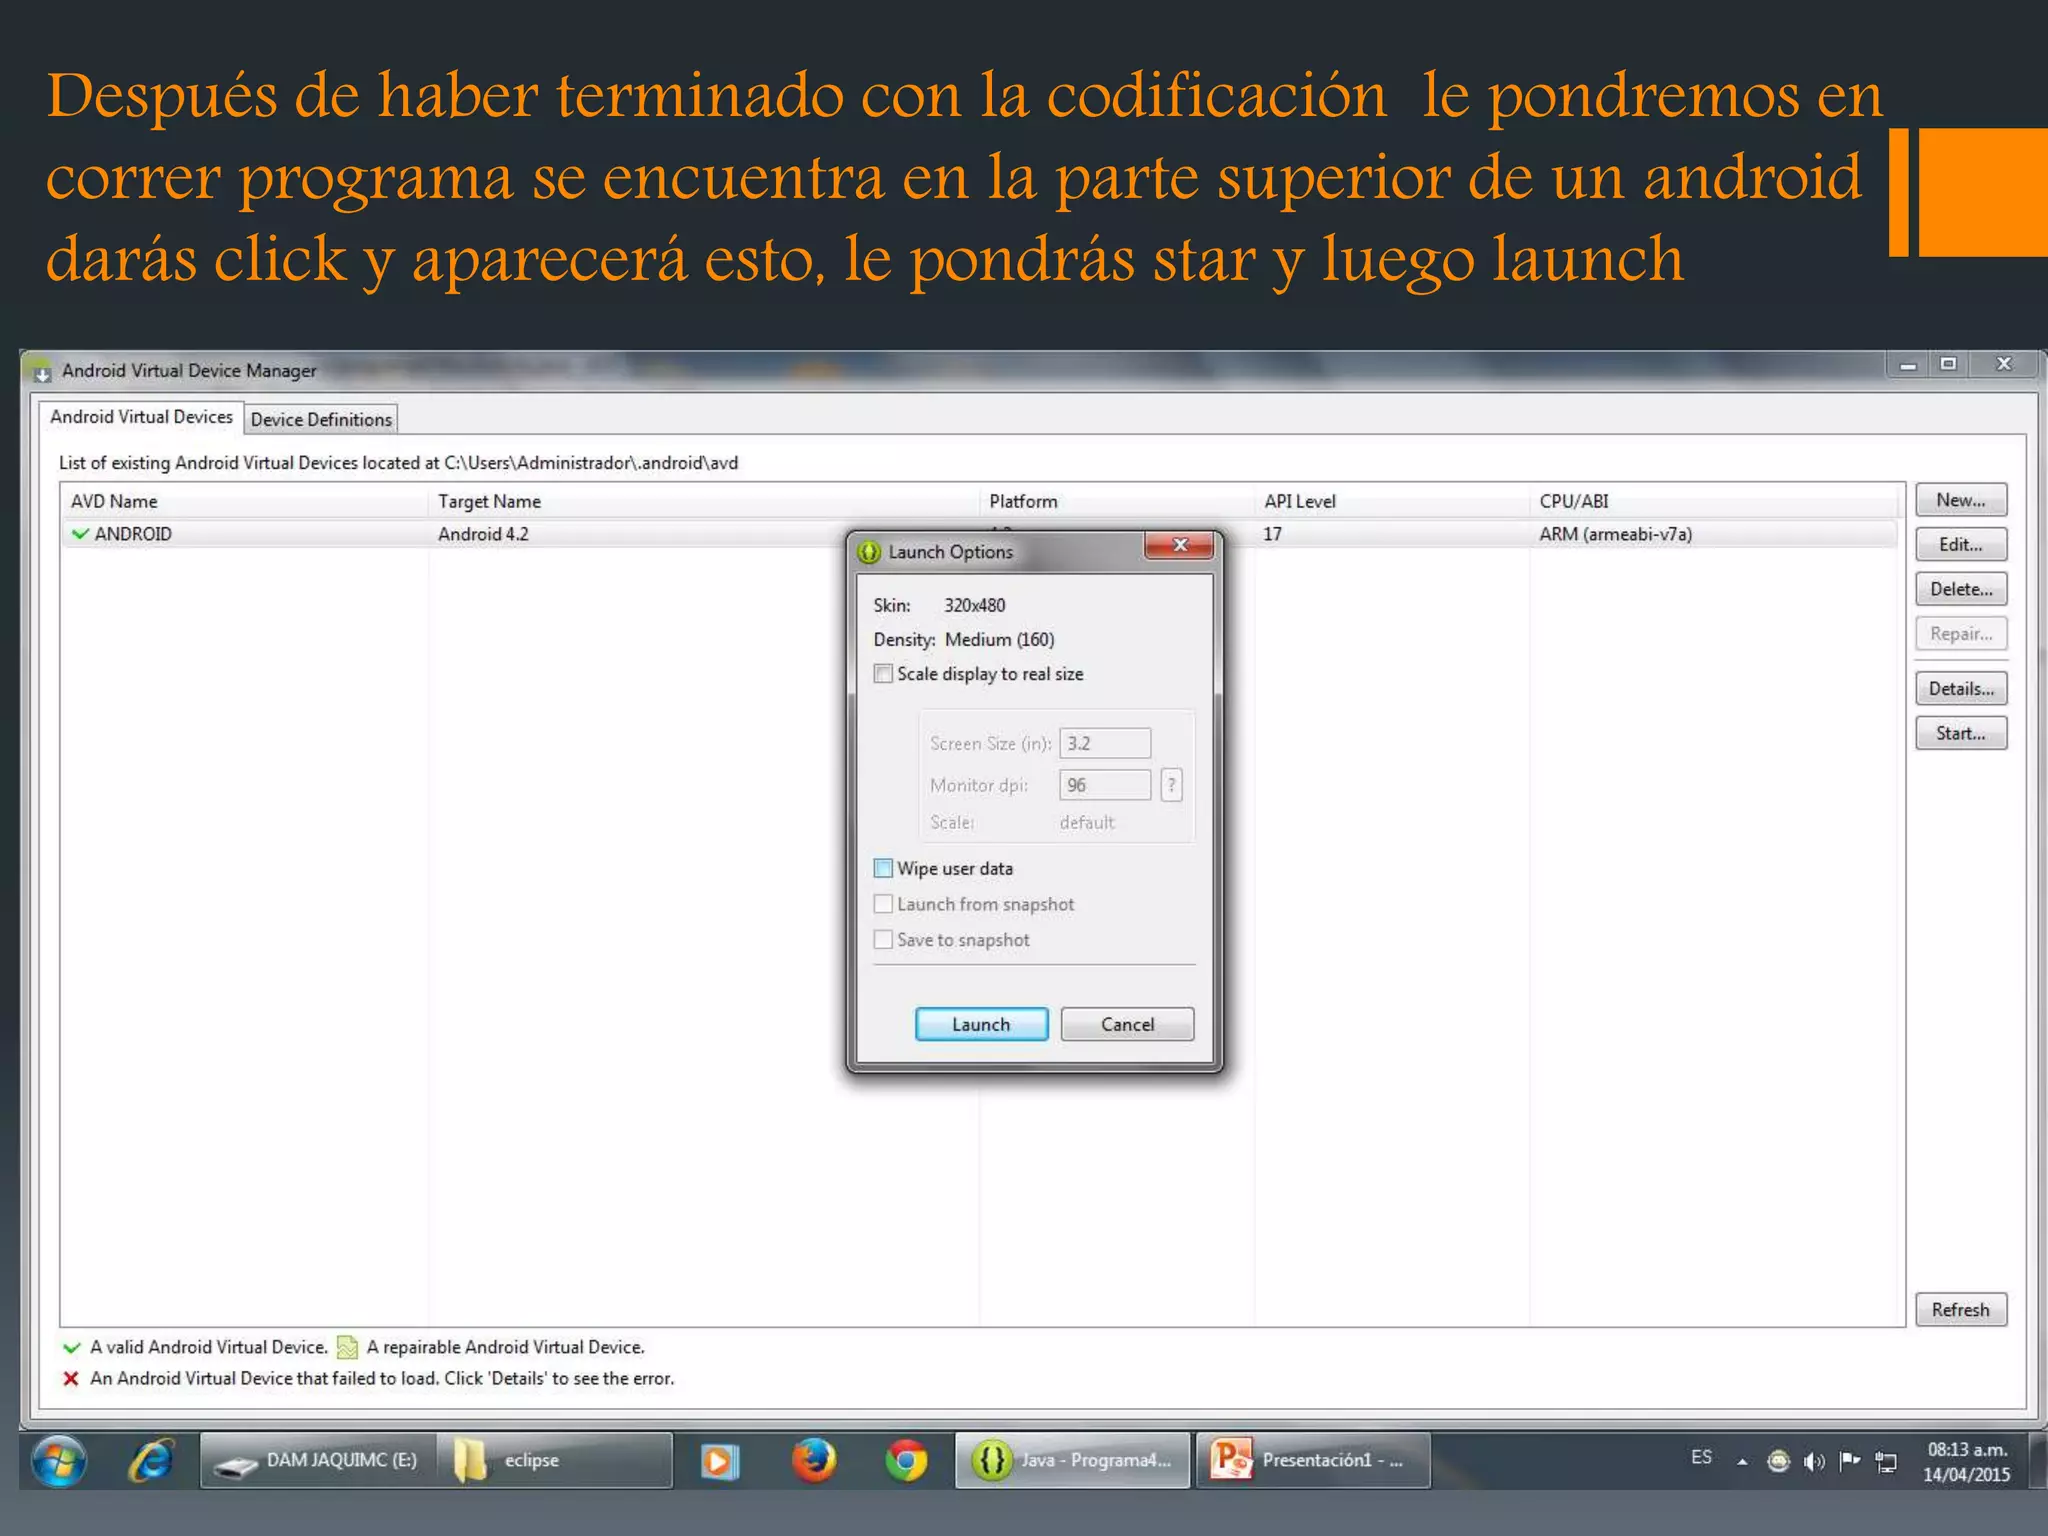This screenshot has height=1536, width=2048.
Task: Click the Launch Options dialog title icon
Action: [x=870, y=552]
